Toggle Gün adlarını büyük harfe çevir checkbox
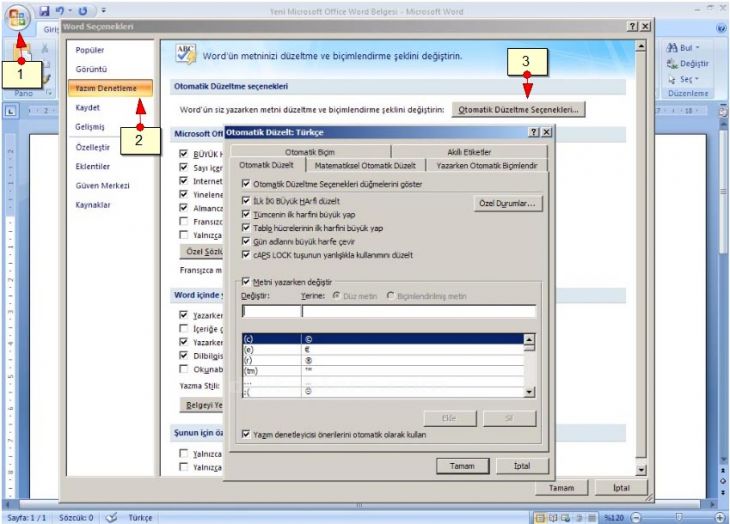The width and height of the screenshot is (730, 524). coord(246,241)
